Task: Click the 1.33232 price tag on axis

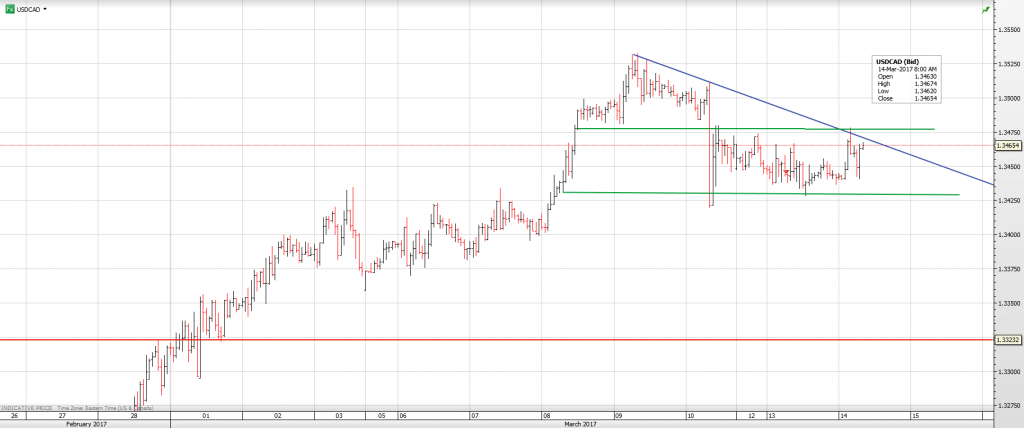Action: (x=1008, y=340)
